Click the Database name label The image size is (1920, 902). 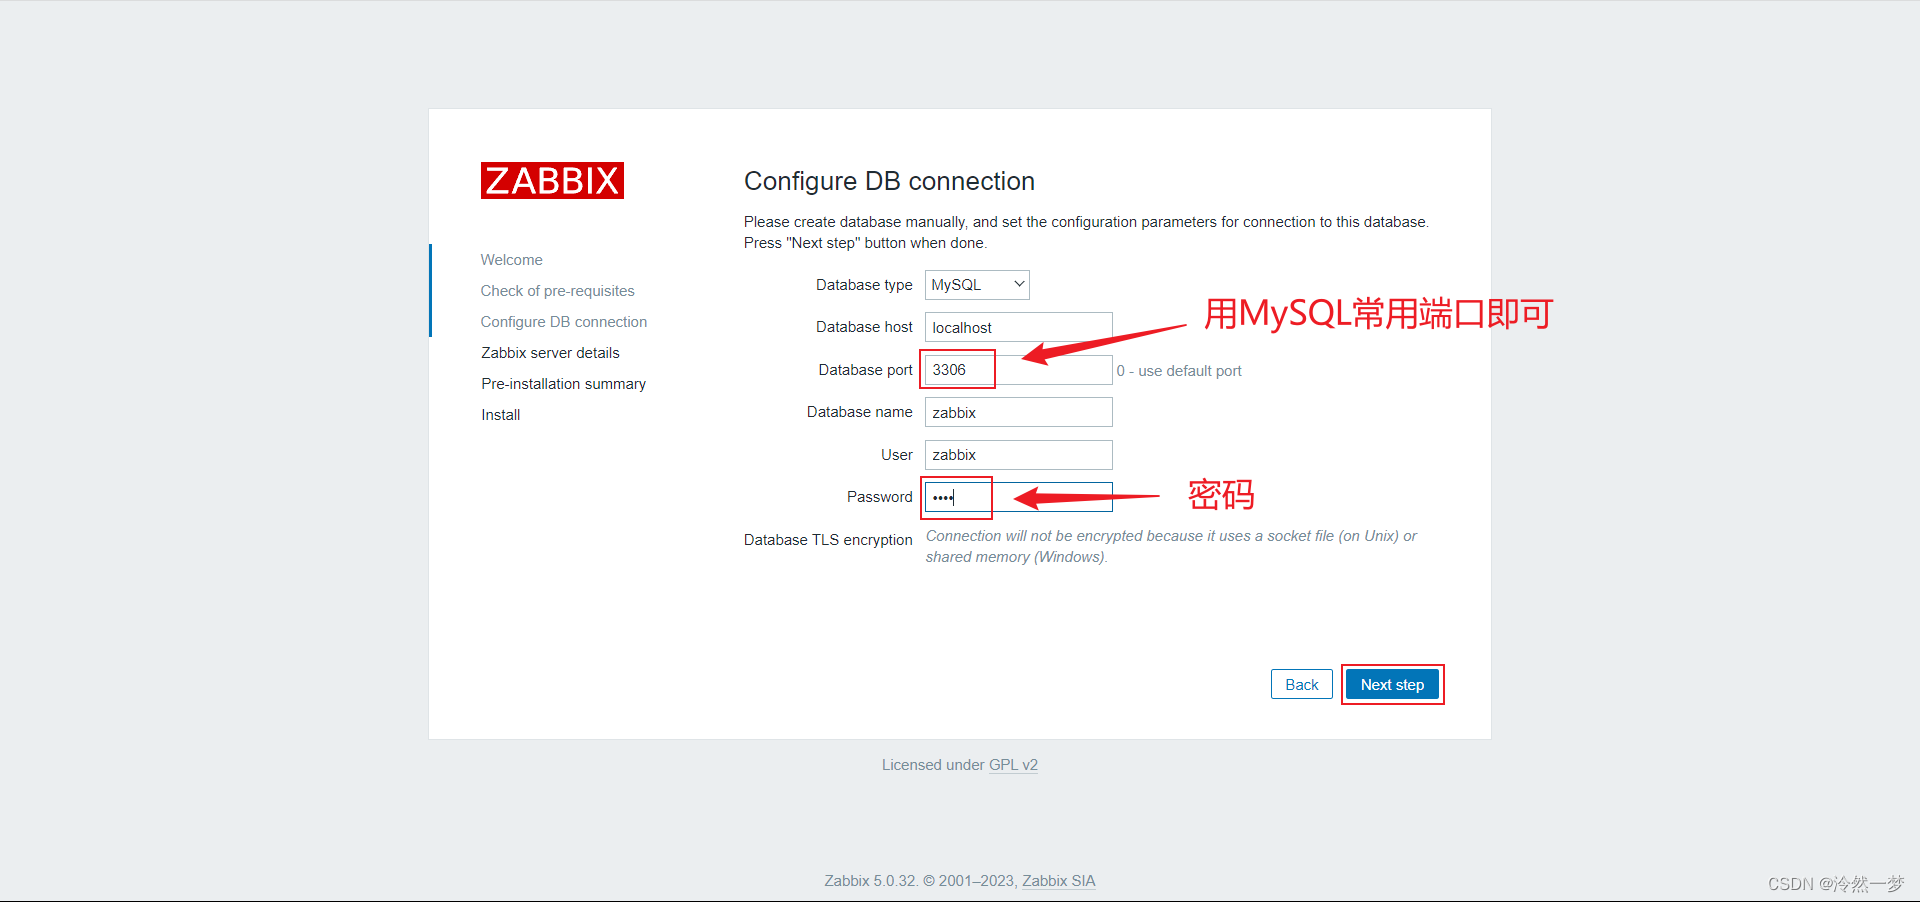[859, 412]
